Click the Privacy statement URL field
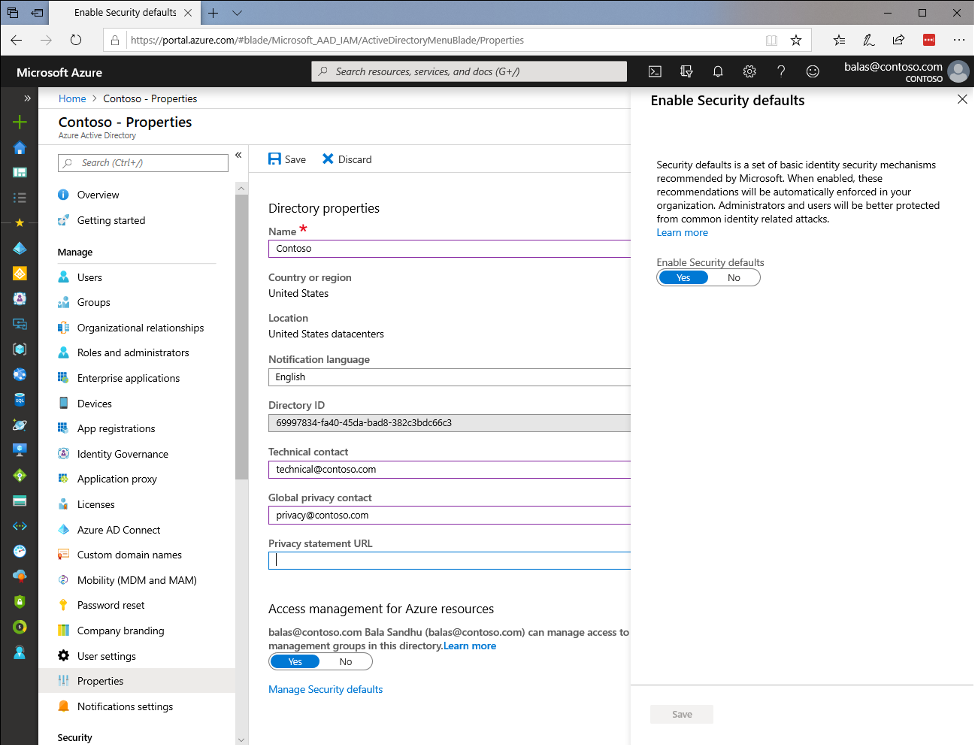The height and width of the screenshot is (745, 974). coord(449,561)
